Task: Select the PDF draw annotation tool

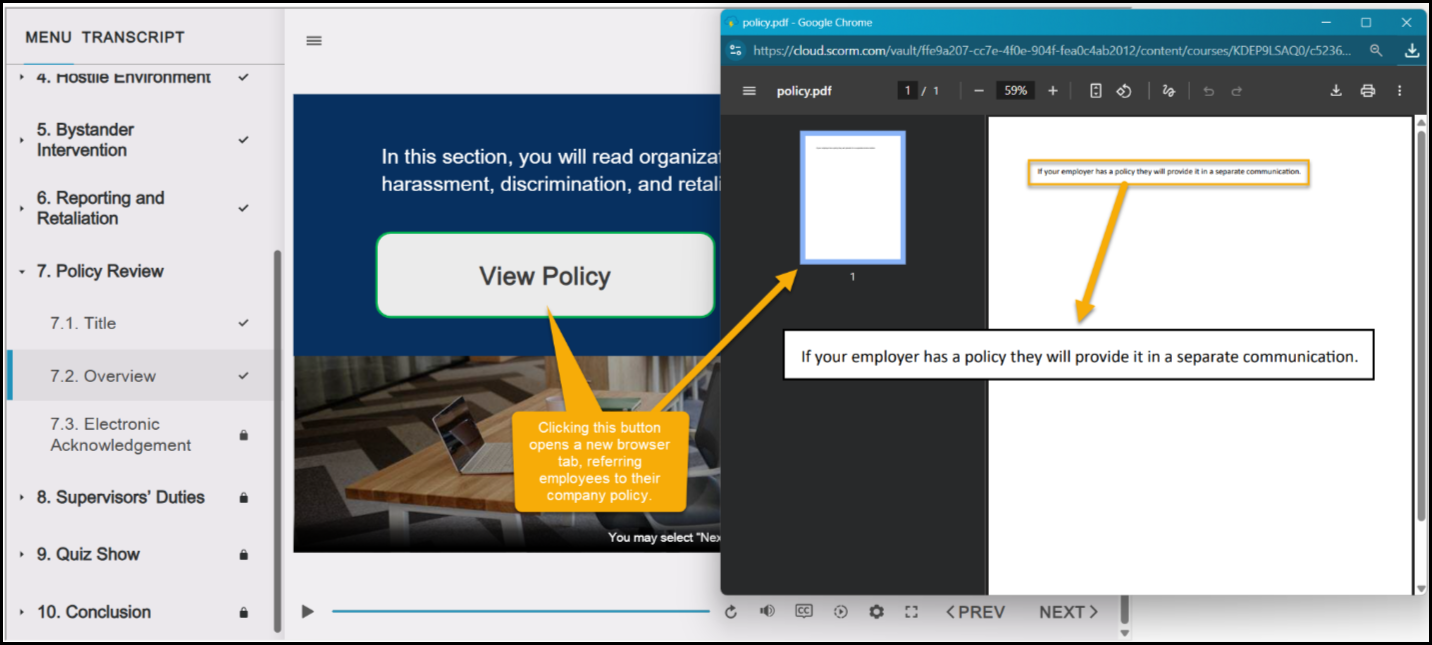Action: pyautogui.click(x=1169, y=91)
